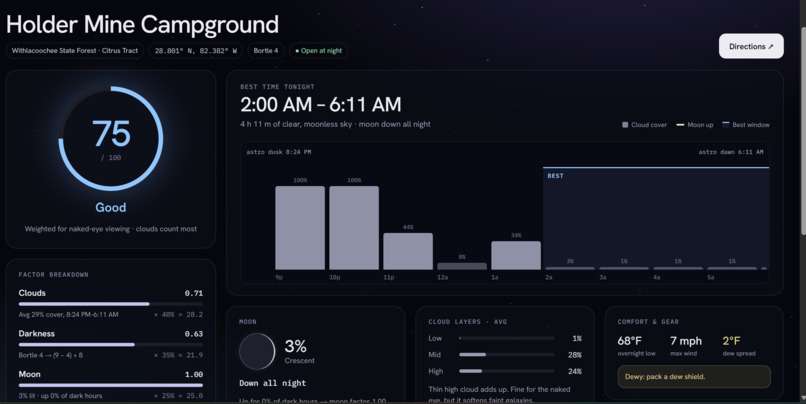Viewport: 806px width, 404px height.
Task: Click the Darkness score value 0.63
Action: click(194, 334)
